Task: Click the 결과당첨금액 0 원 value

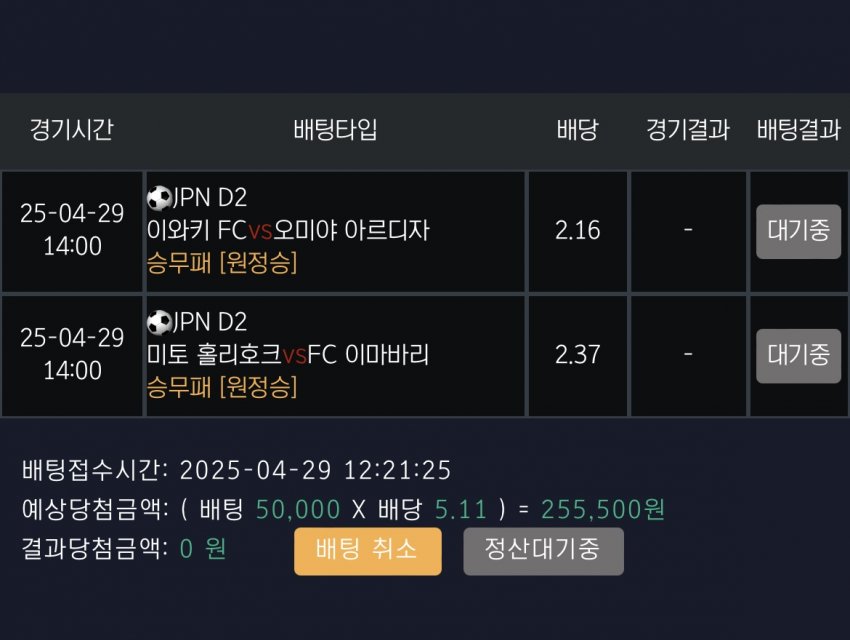Action: (203, 550)
